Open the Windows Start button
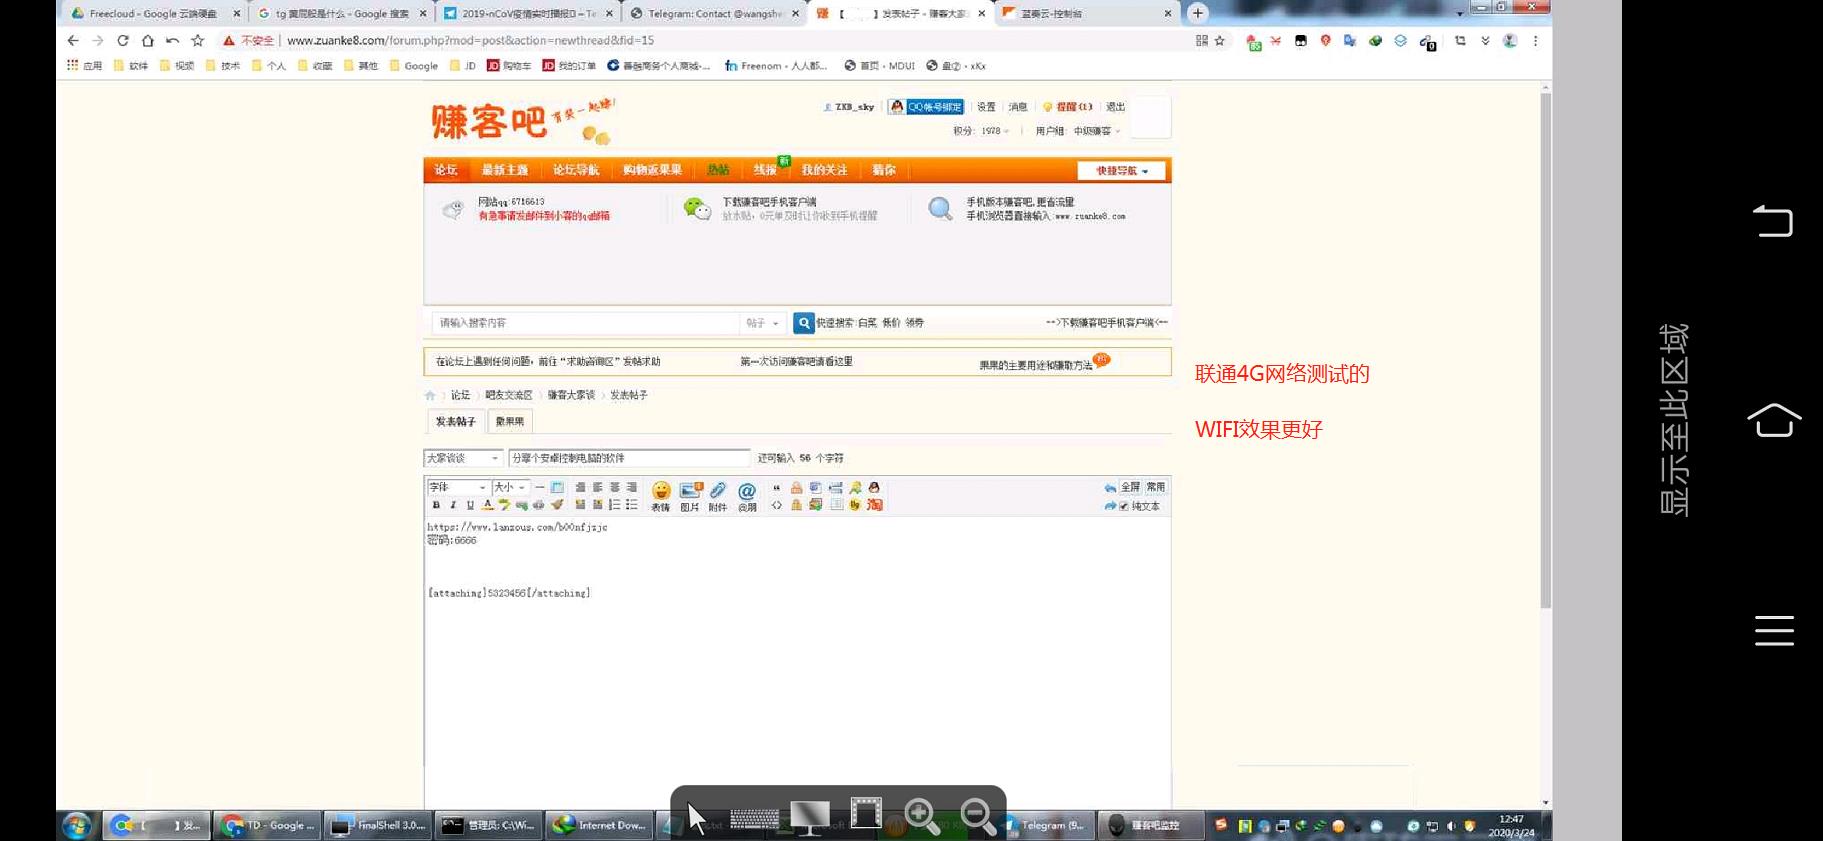The width and height of the screenshot is (1823, 841). coord(77,825)
